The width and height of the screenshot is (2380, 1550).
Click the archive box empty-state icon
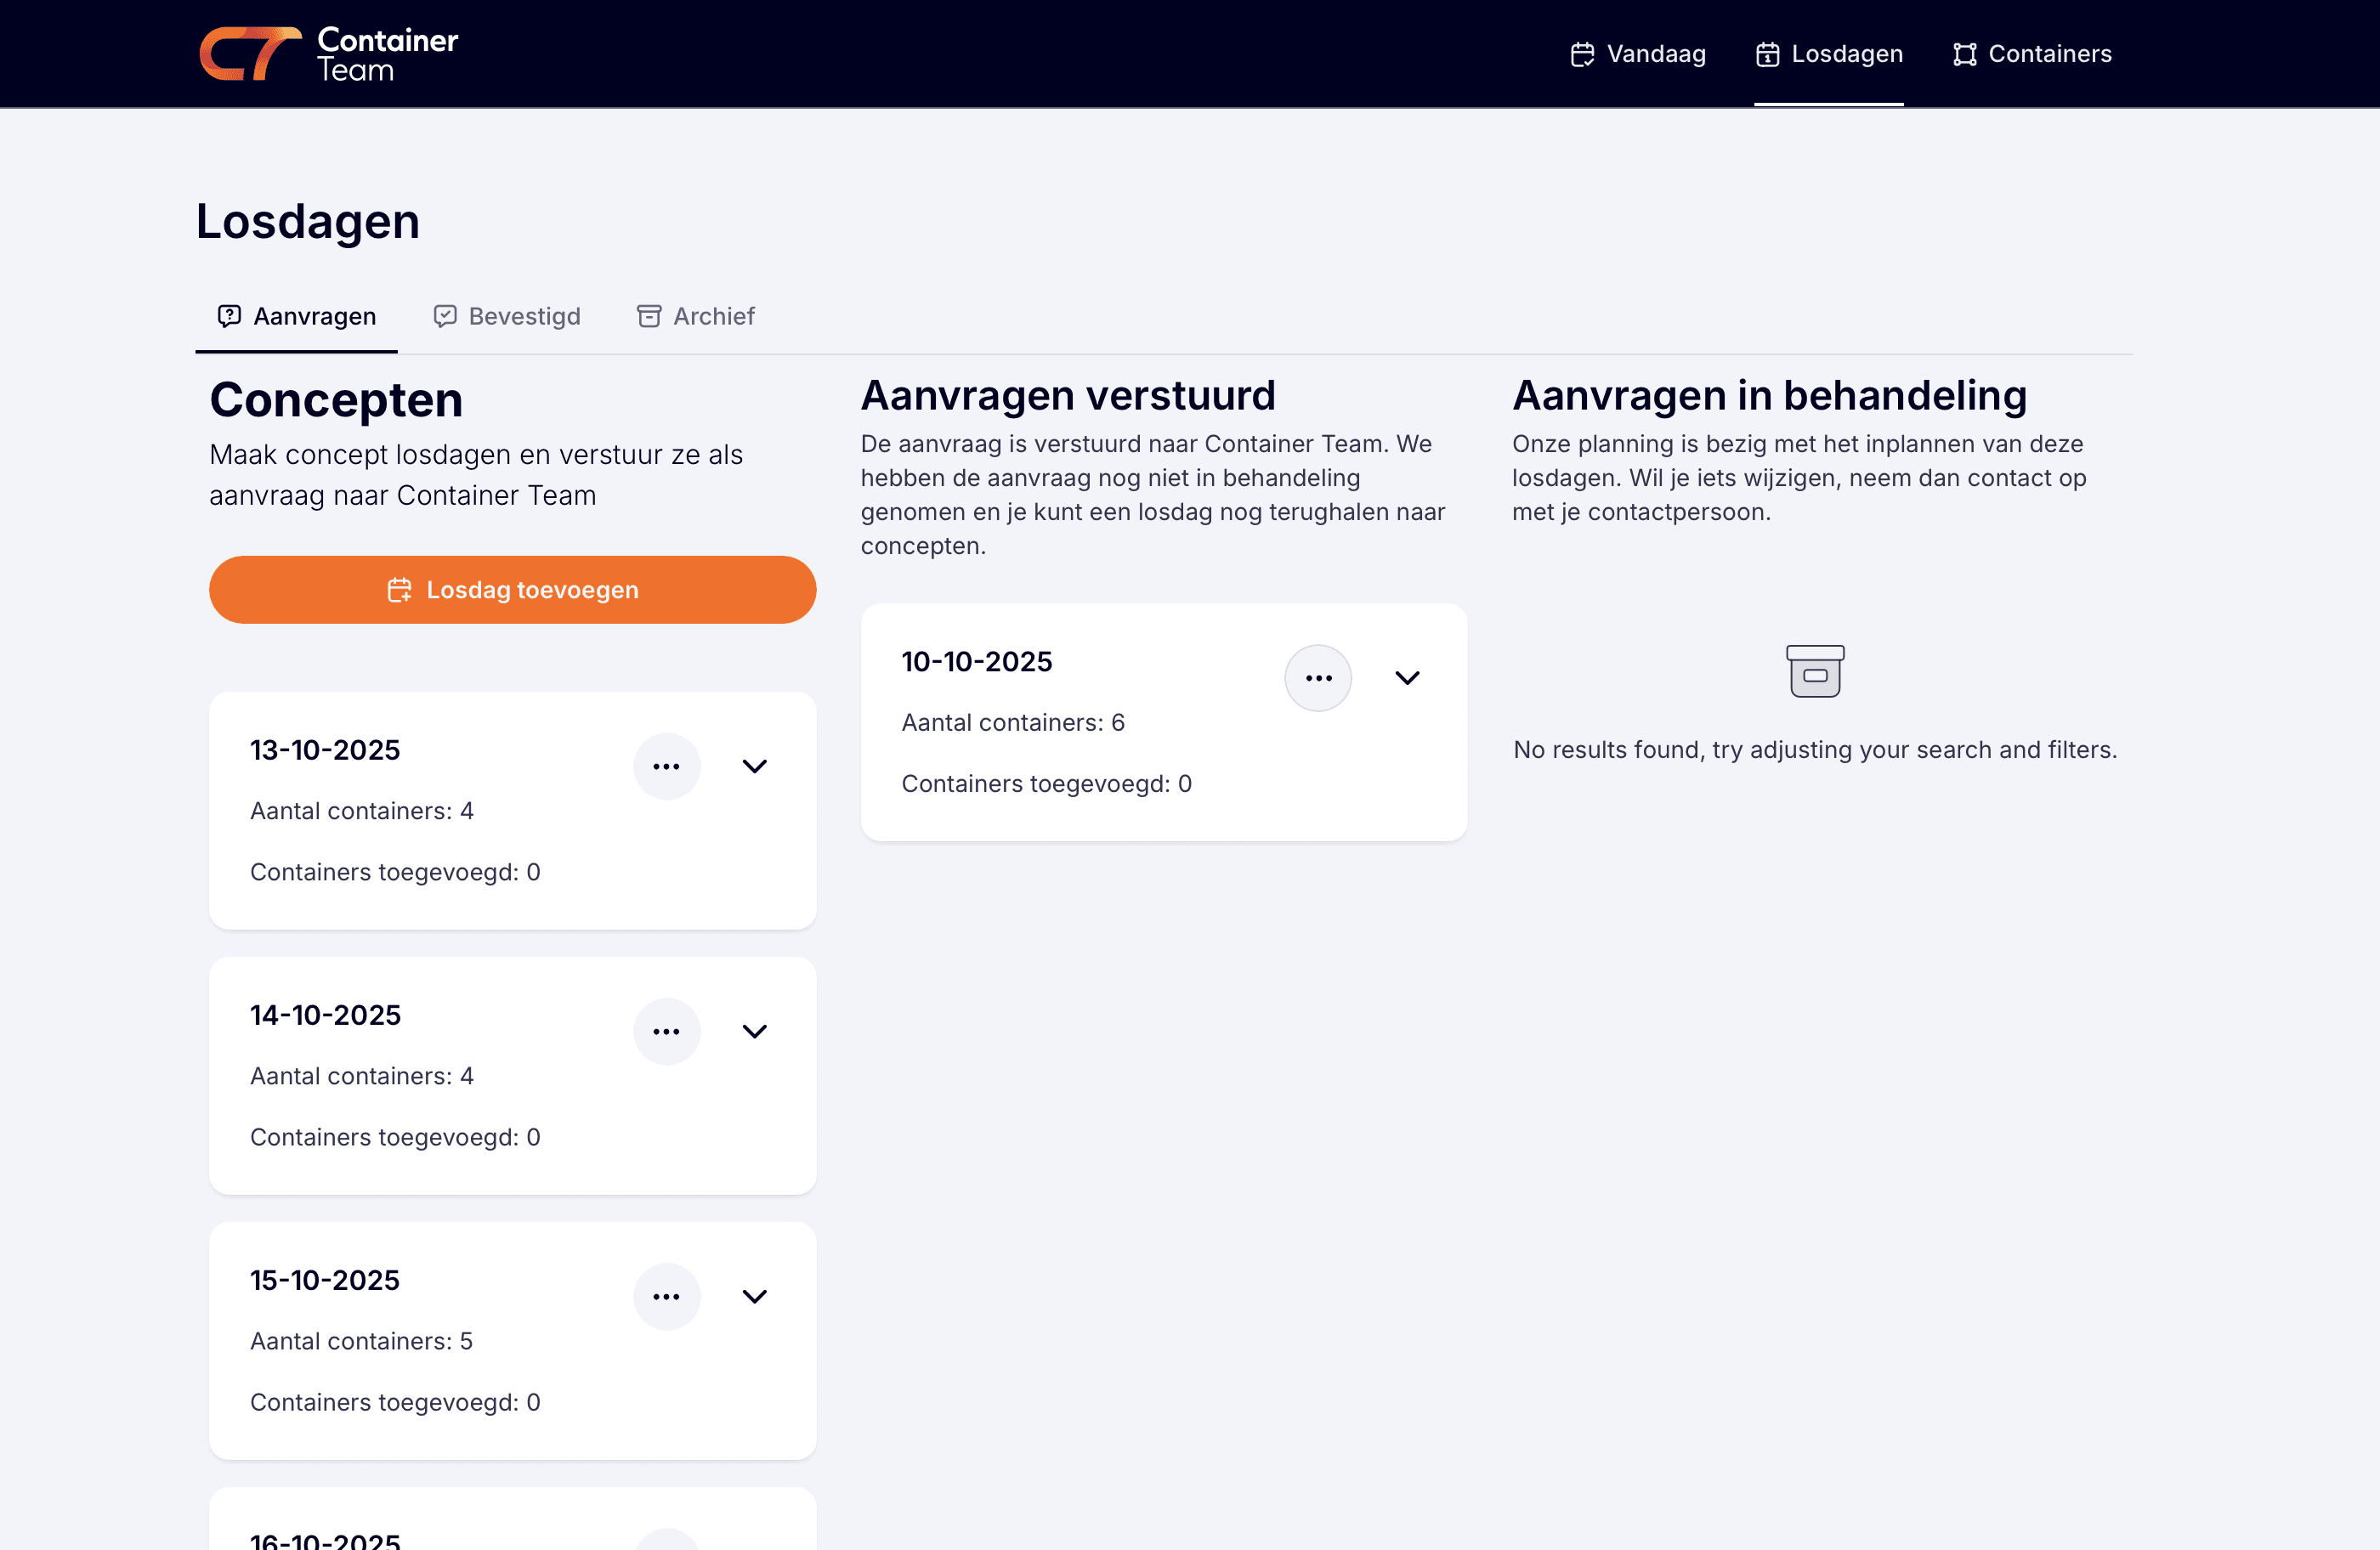tap(1814, 671)
